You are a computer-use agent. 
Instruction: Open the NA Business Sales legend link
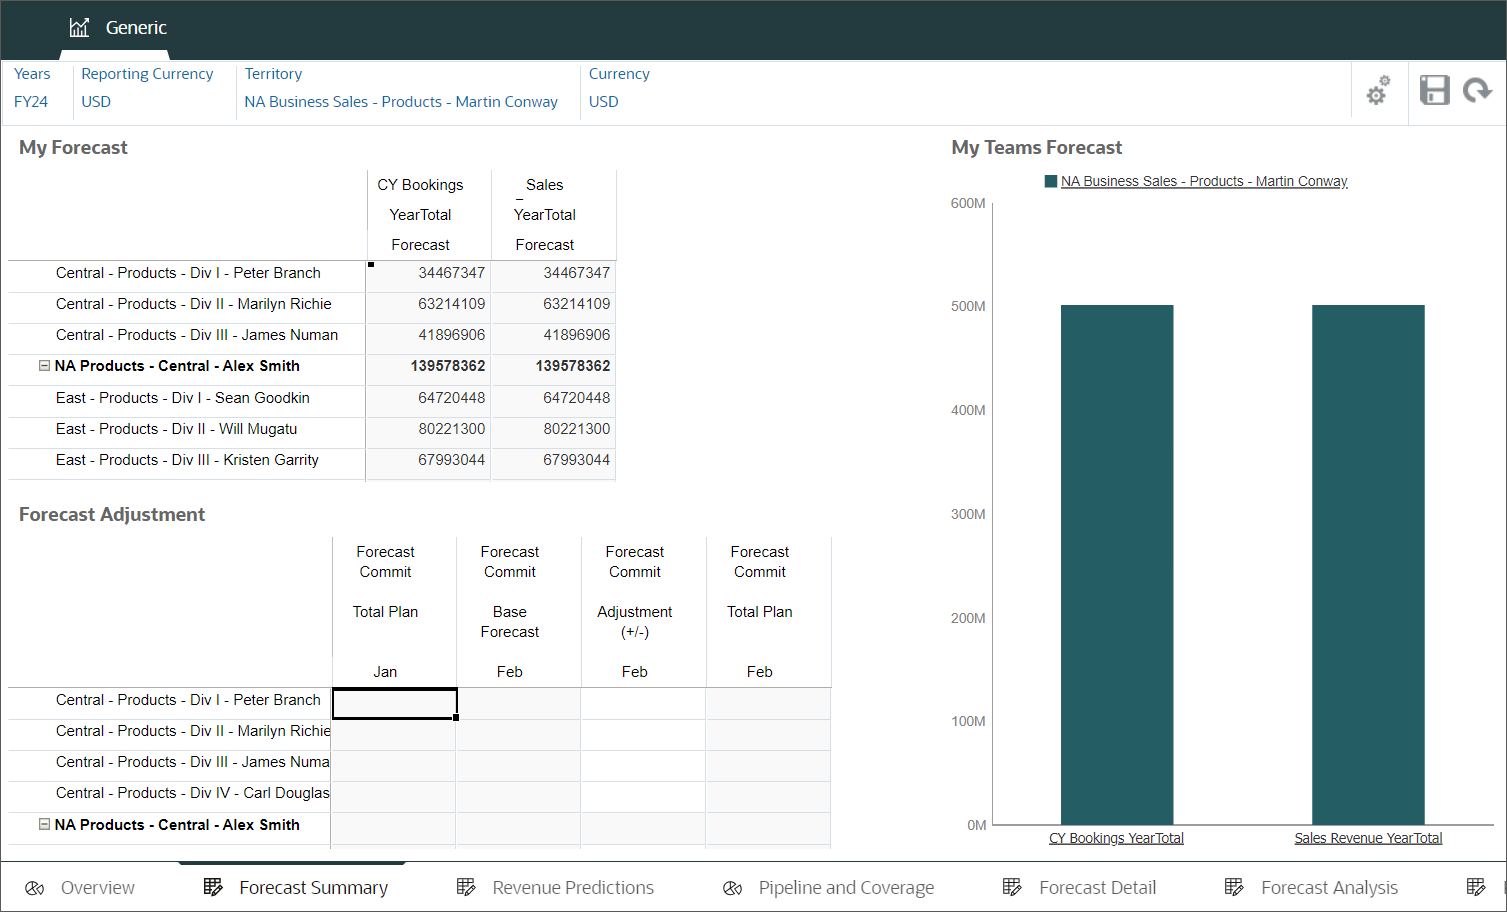pos(1205,181)
